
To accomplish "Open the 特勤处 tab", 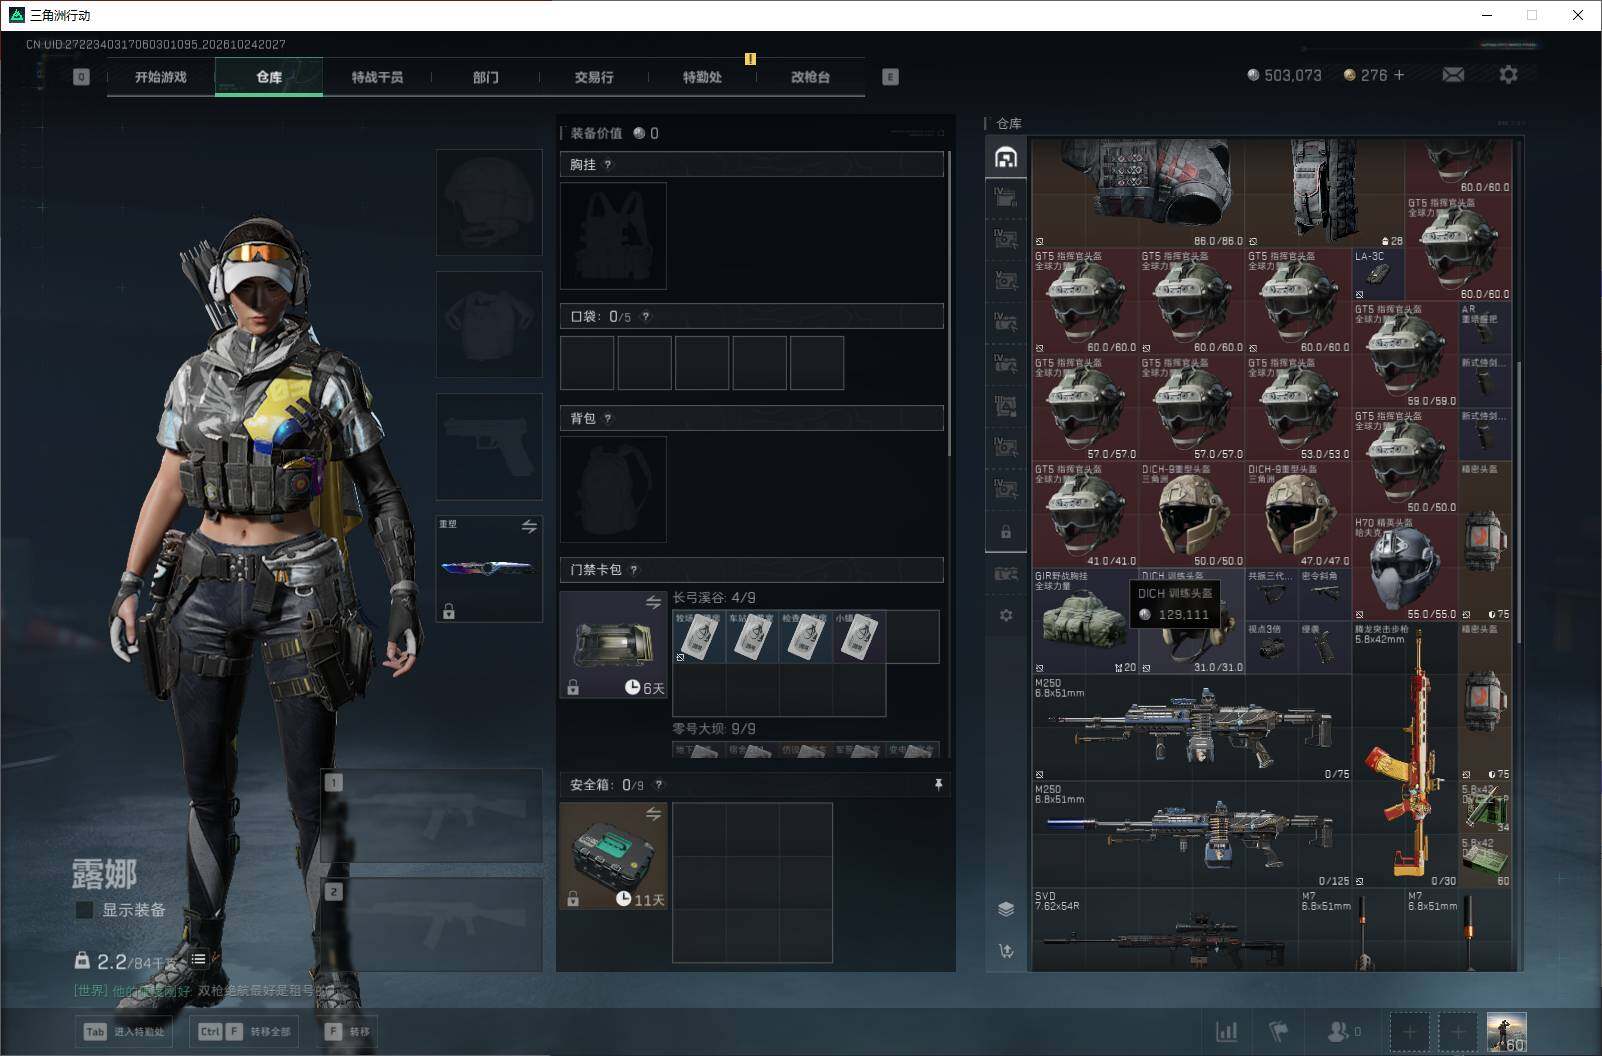I will pyautogui.click(x=702, y=77).
